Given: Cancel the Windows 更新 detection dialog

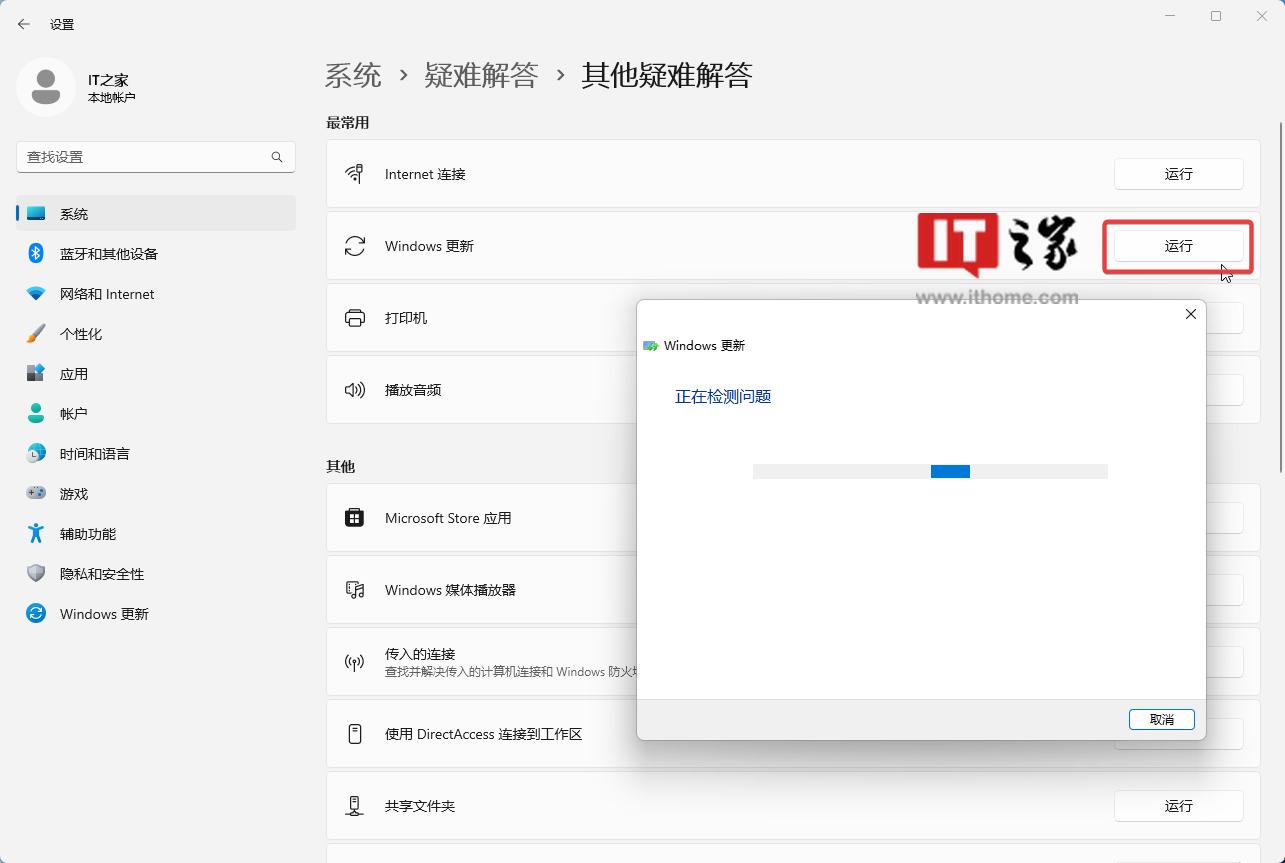Looking at the screenshot, I should pyautogui.click(x=1162, y=719).
